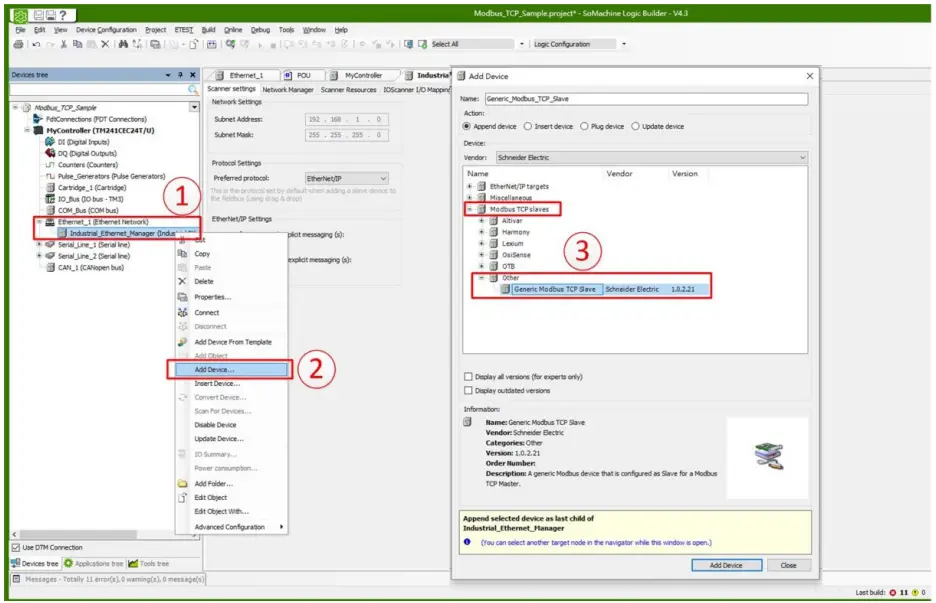The width and height of the screenshot is (936, 603).
Task: Click the Ethernet_1 network icon in tree
Action: pyautogui.click(x=50, y=221)
